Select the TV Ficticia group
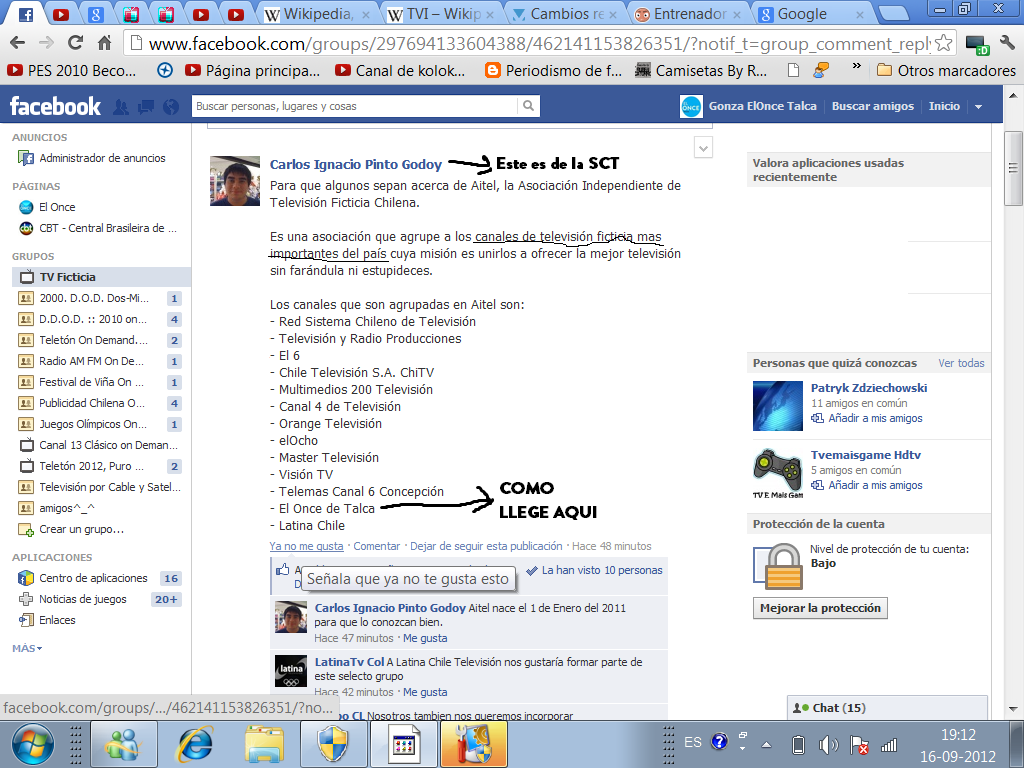Image resolution: width=1024 pixels, height=768 pixels. click(x=101, y=277)
